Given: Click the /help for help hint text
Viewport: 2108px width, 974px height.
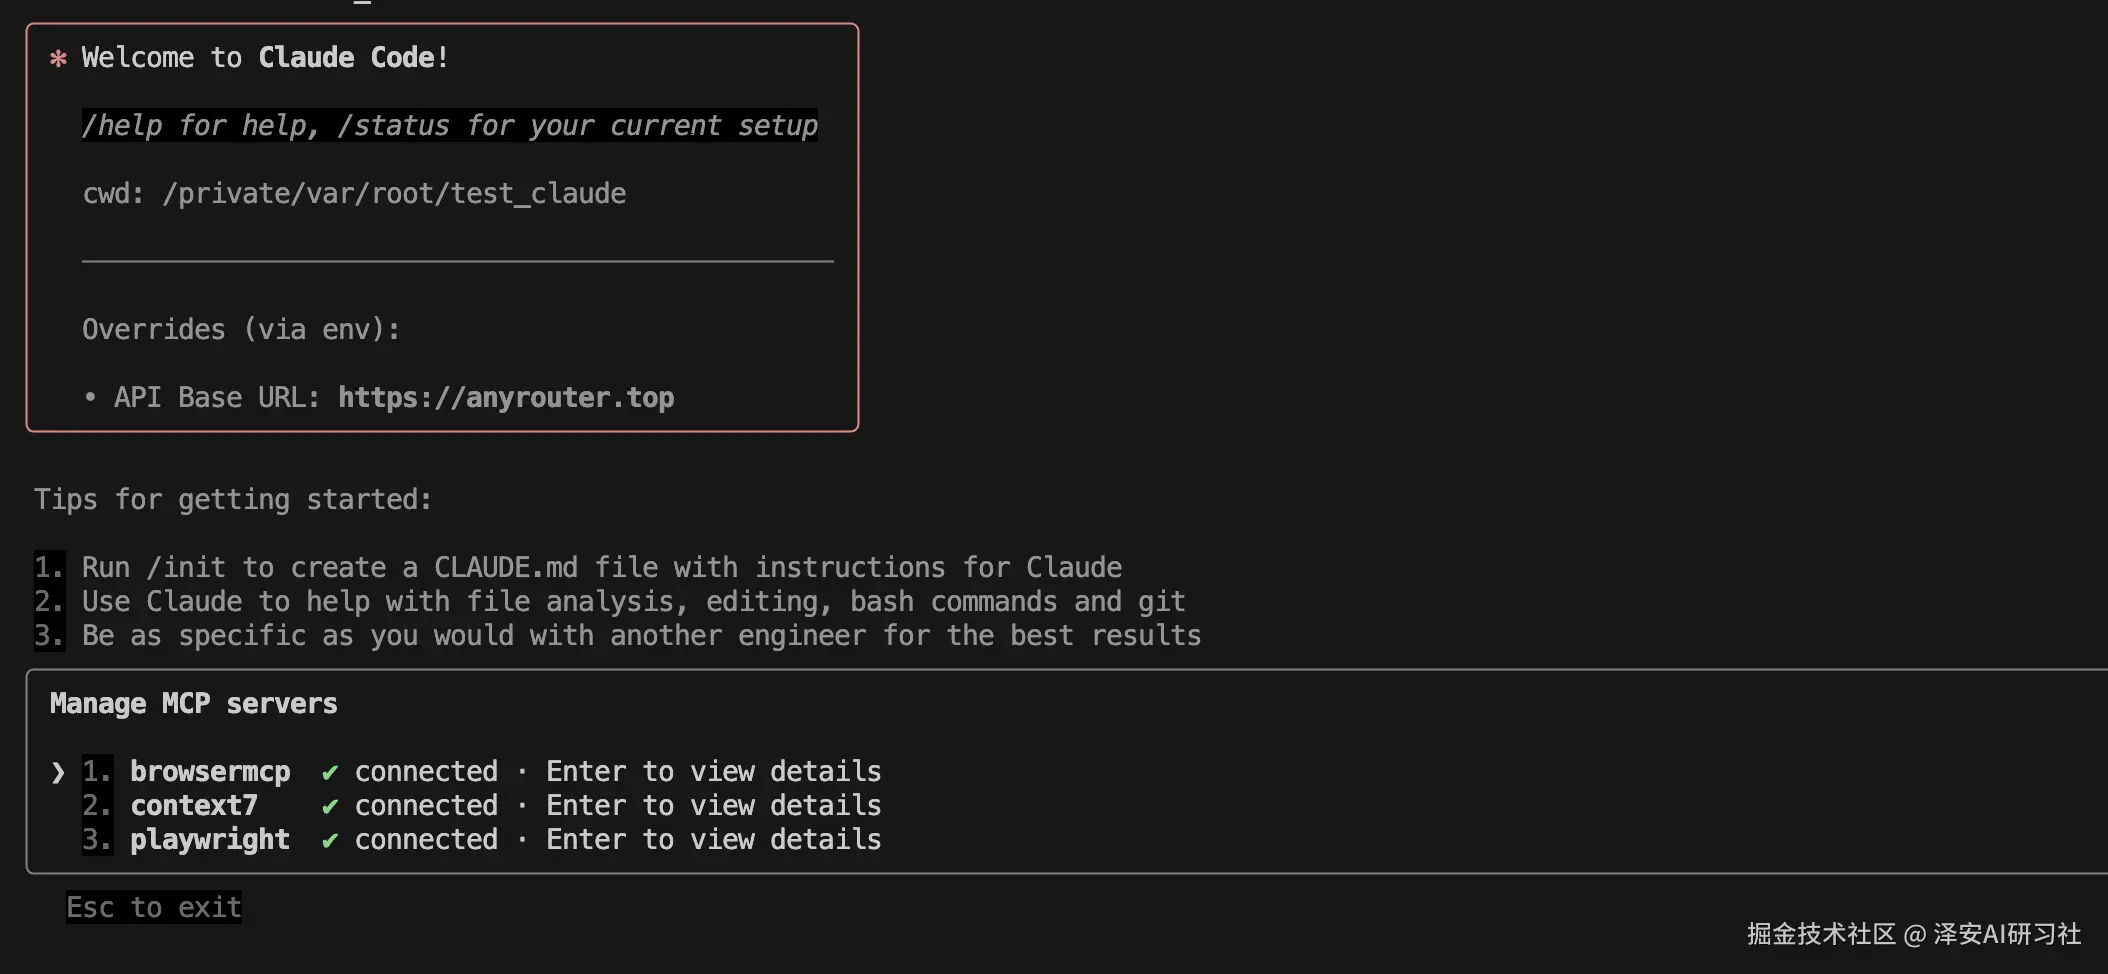Looking at the screenshot, I should click(450, 126).
